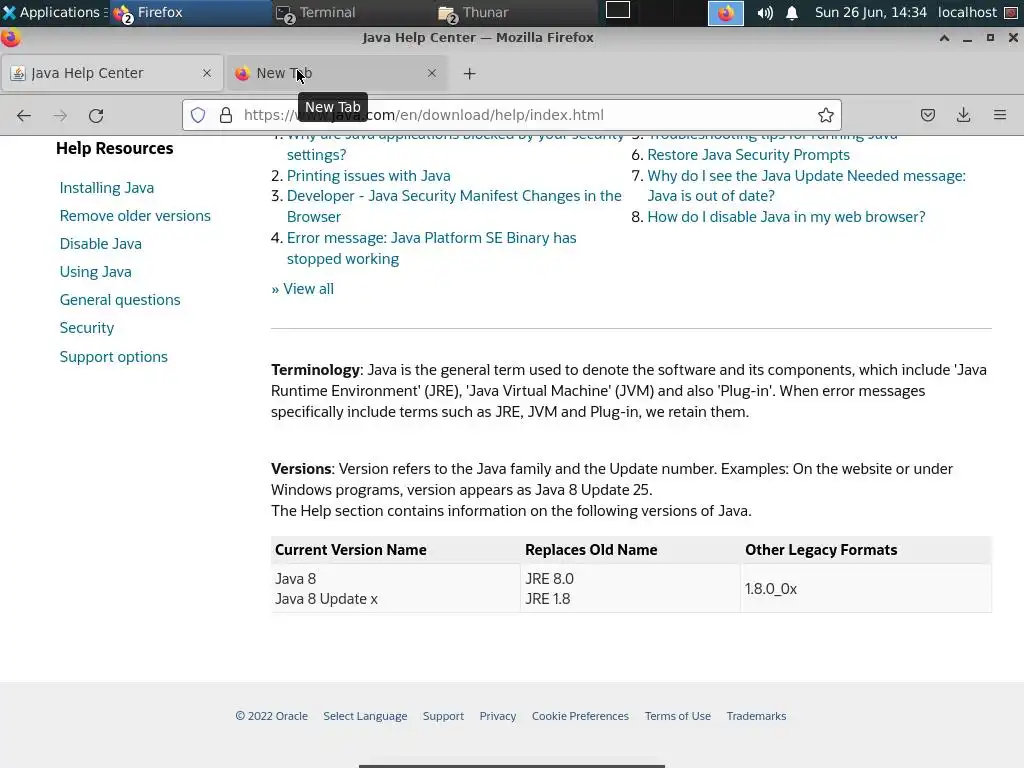Click the volume speaker icon
The width and height of the screenshot is (1024, 768).
coord(765,13)
